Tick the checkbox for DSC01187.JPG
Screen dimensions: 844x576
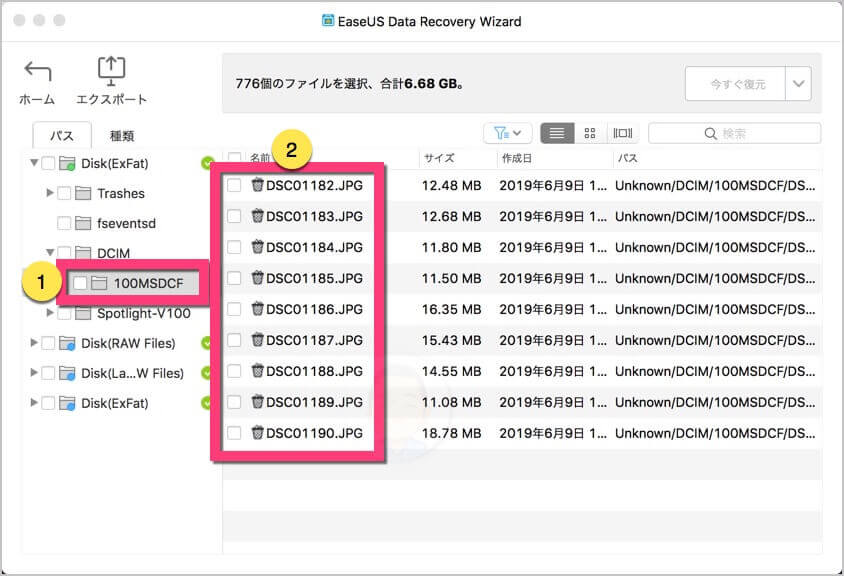(x=234, y=340)
